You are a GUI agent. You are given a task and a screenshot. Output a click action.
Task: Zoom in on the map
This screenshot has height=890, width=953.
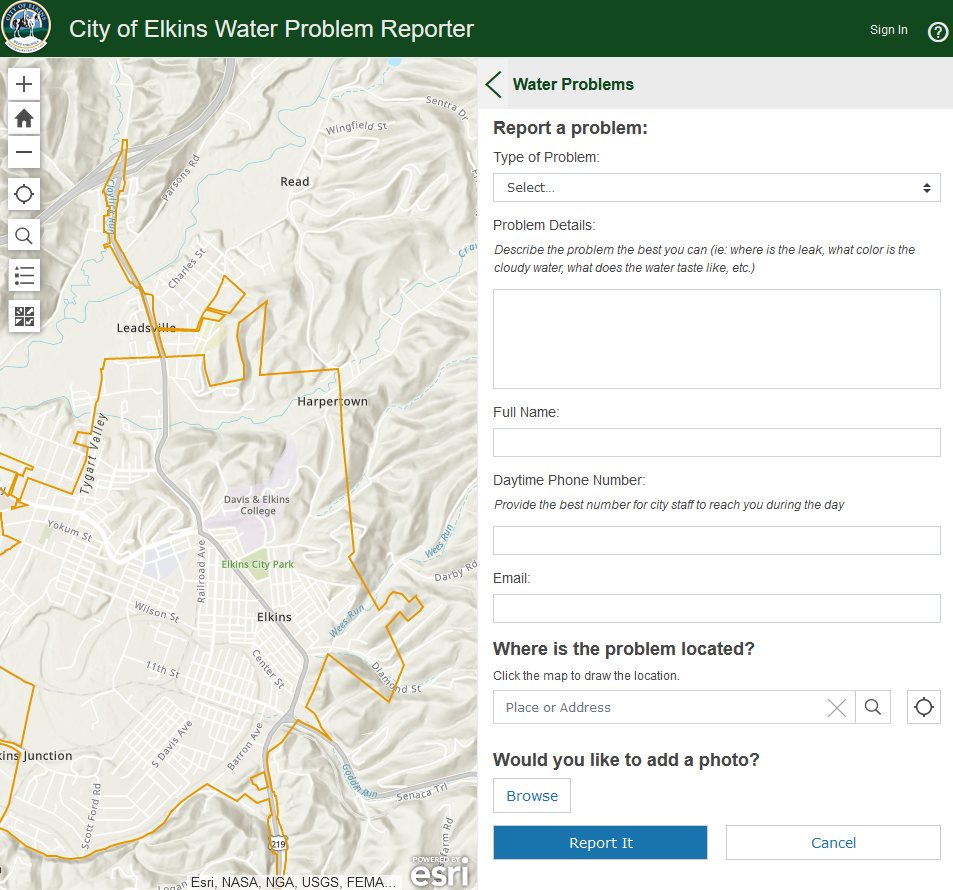tap(25, 84)
